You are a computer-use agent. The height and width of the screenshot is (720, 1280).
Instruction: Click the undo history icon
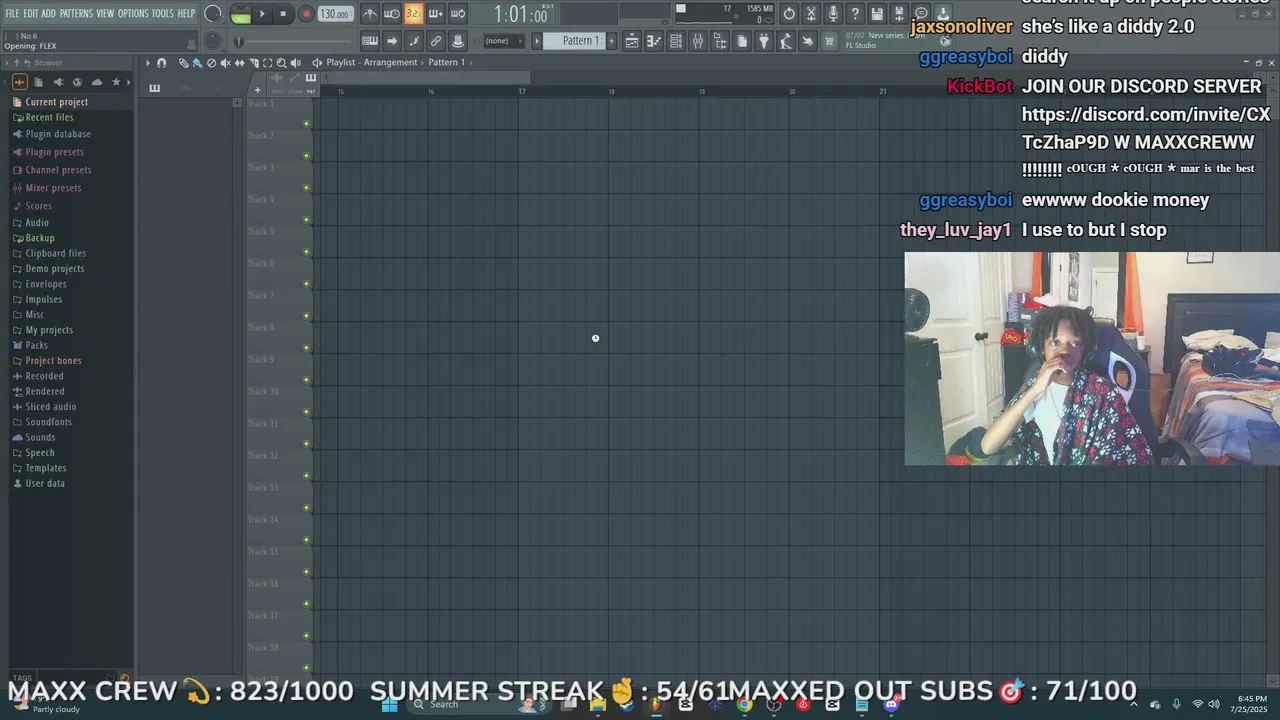click(x=789, y=14)
